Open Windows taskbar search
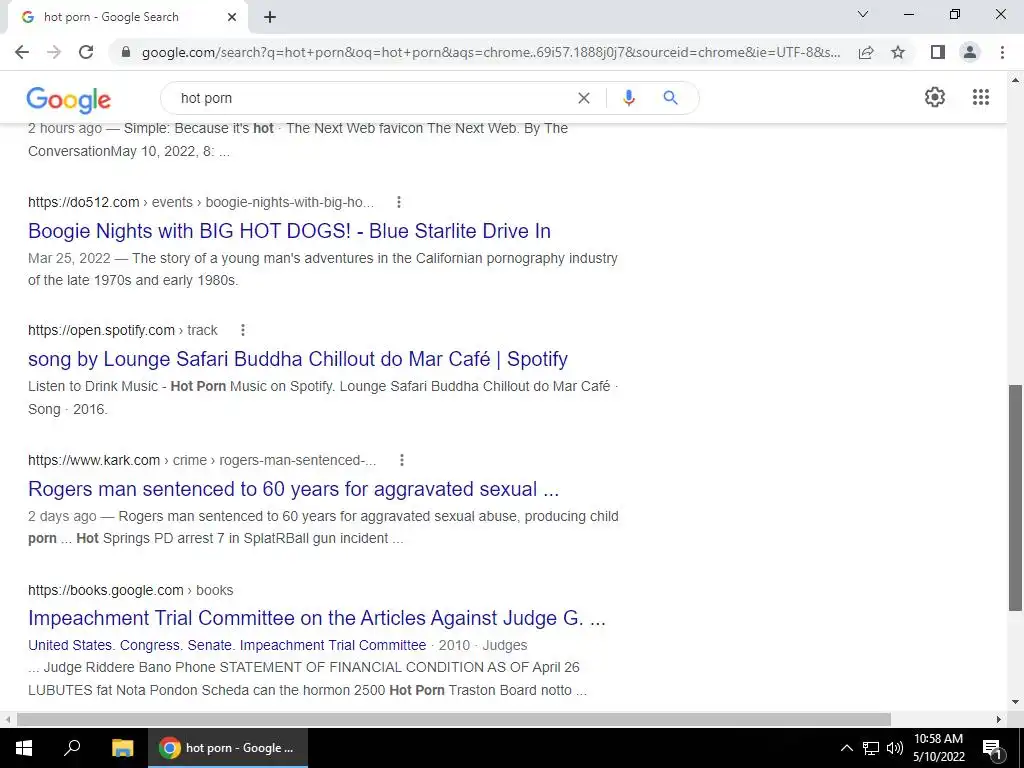The image size is (1024, 768). point(72,748)
